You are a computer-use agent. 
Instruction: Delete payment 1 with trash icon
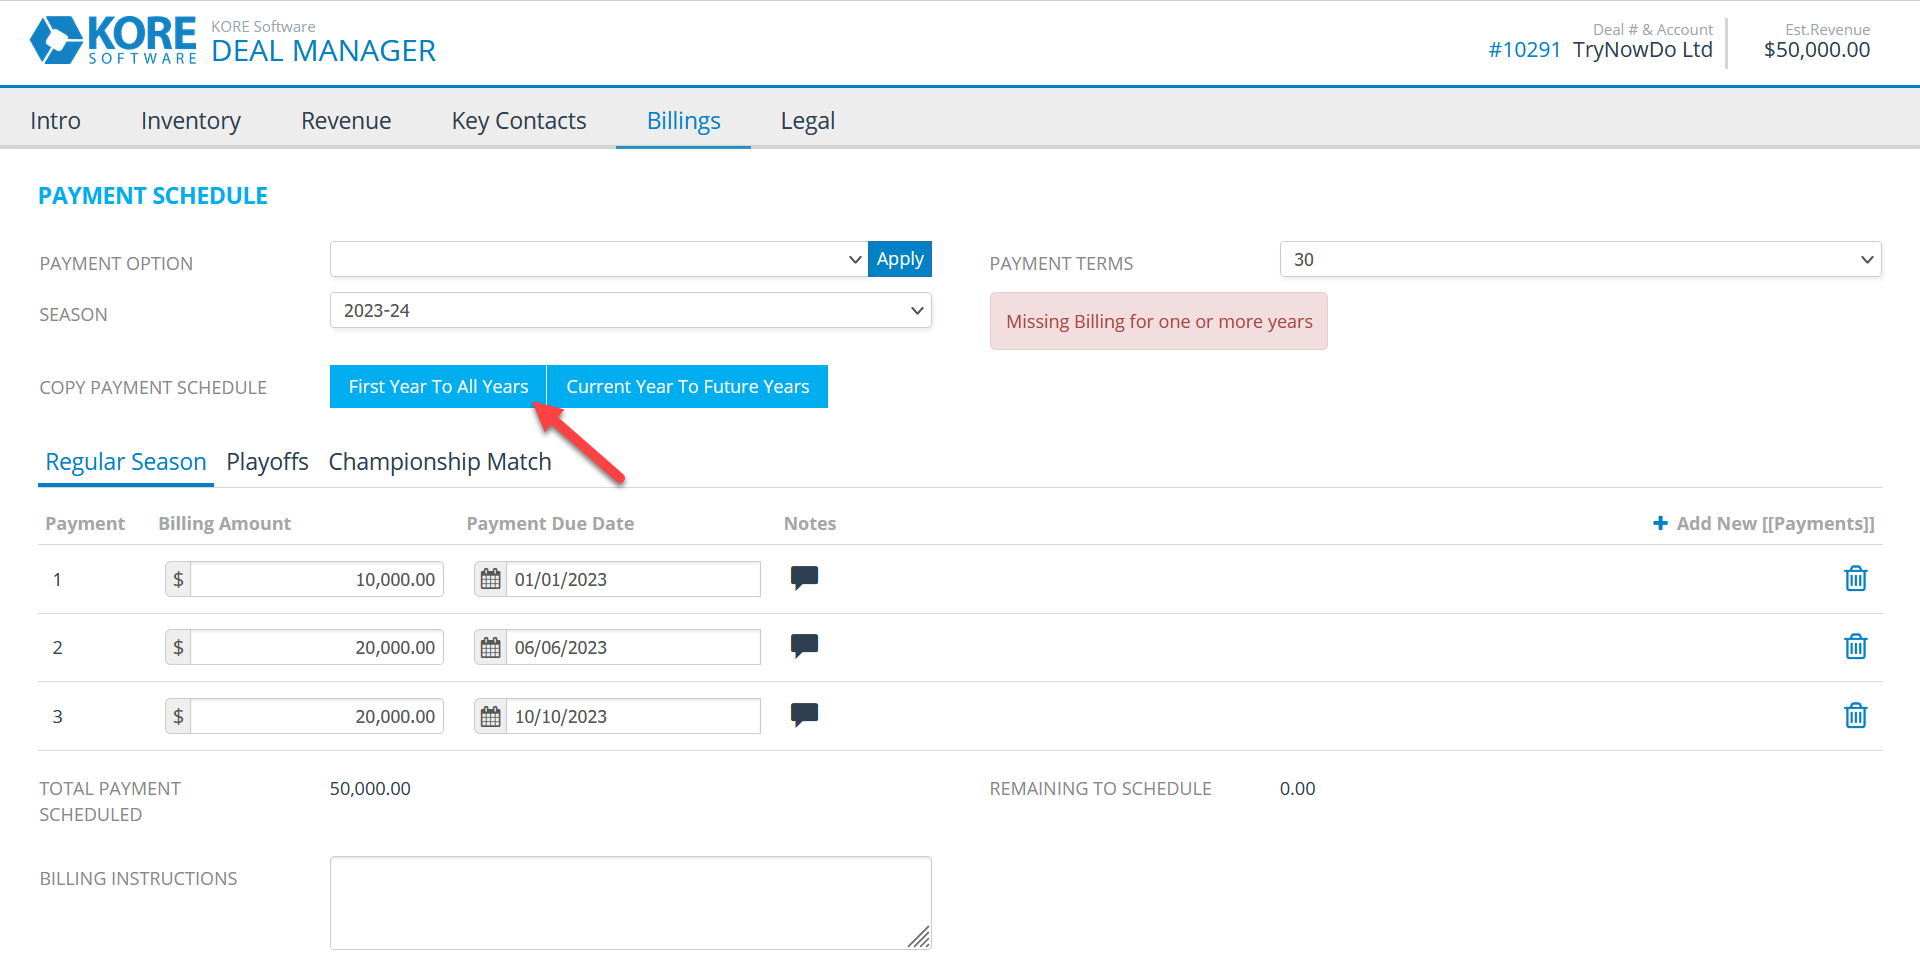tap(1855, 578)
